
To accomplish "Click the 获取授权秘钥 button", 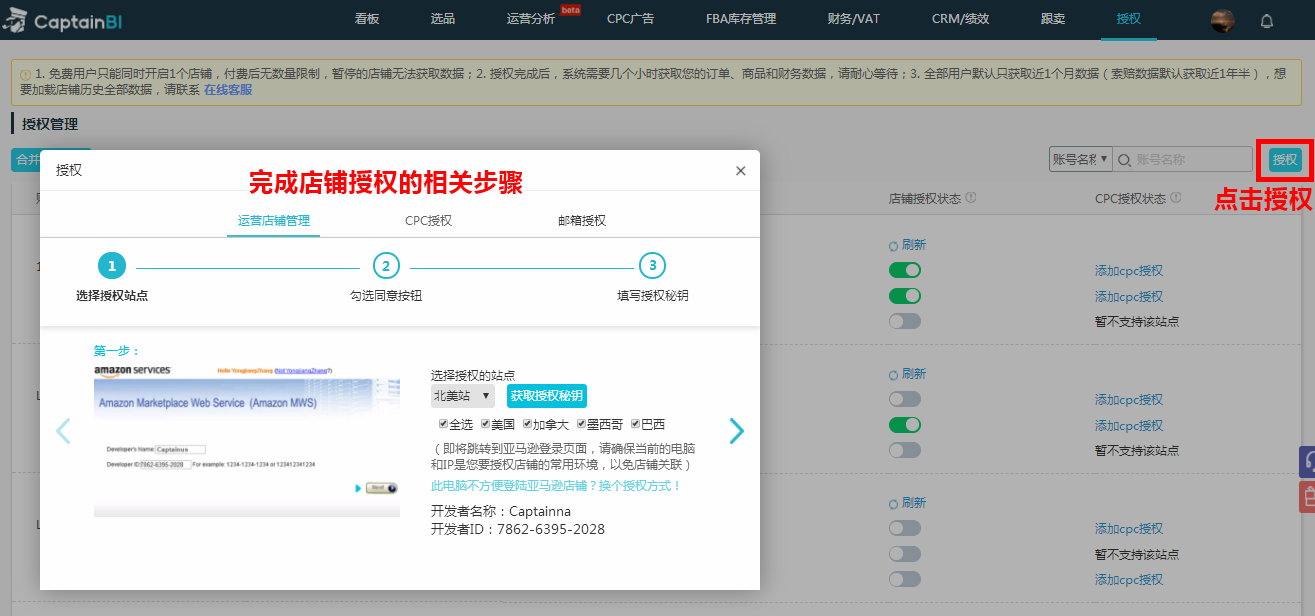I will pyautogui.click(x=547, y=396).
